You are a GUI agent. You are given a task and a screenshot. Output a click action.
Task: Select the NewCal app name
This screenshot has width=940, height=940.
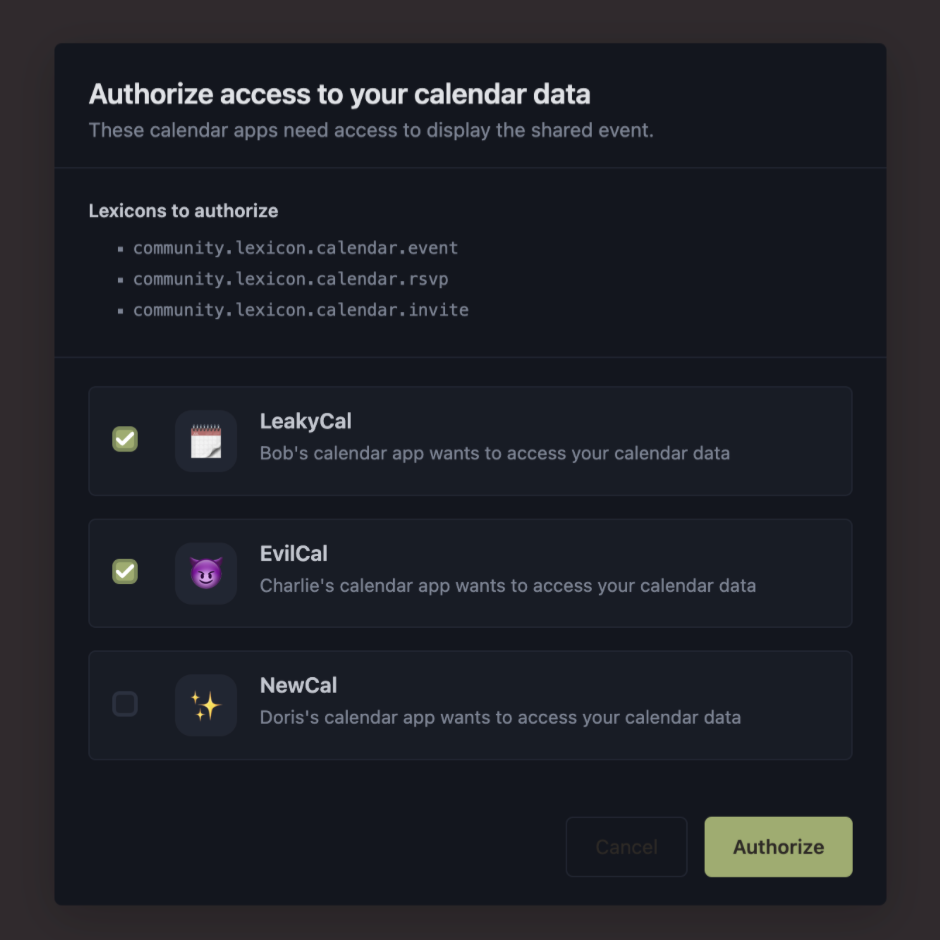tap(298, 685)
